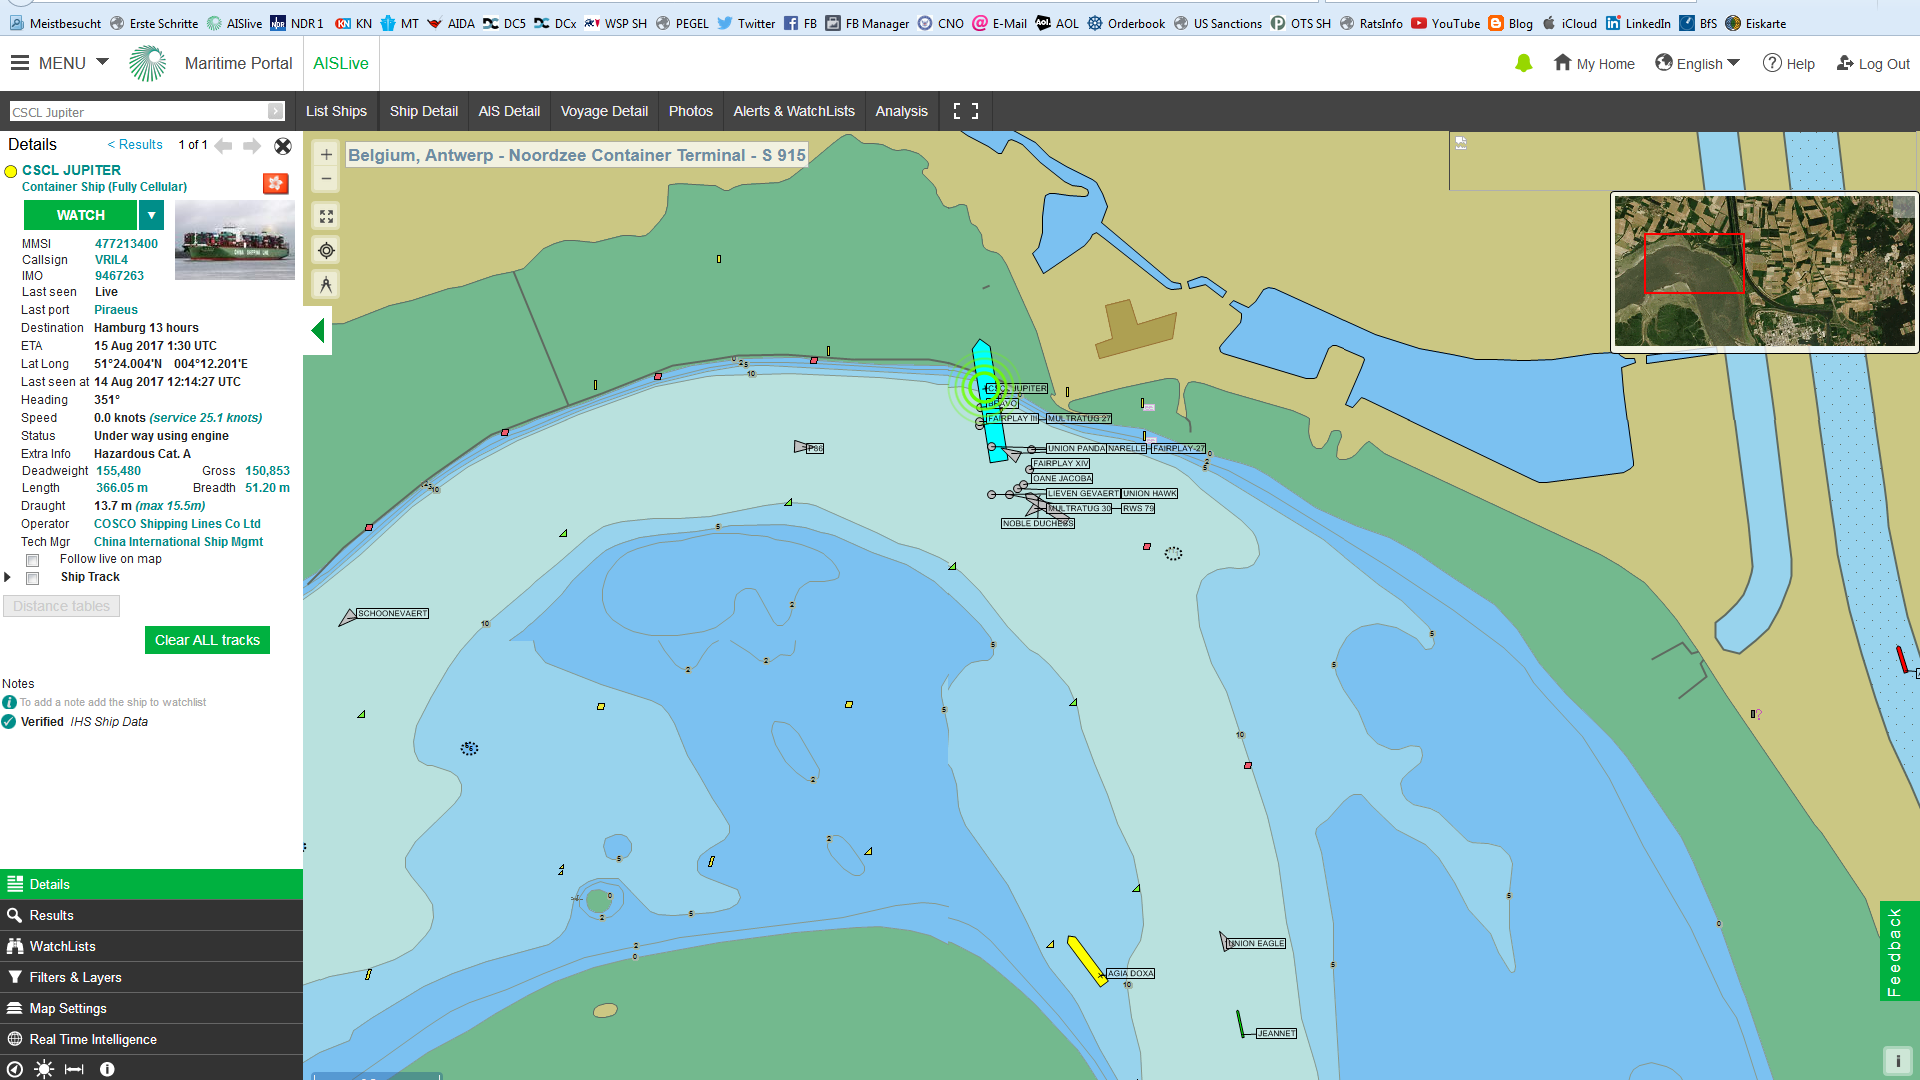This screenshot has height=1080, width=1920.
Task: Open My Home
Action: click(1594, 63)
